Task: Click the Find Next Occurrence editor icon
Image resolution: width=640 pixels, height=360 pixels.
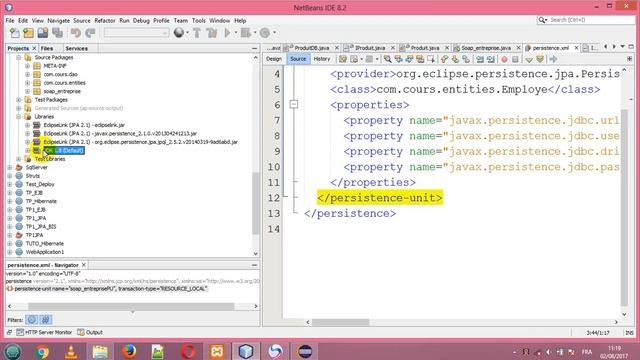Action: [x=409, y=59]
